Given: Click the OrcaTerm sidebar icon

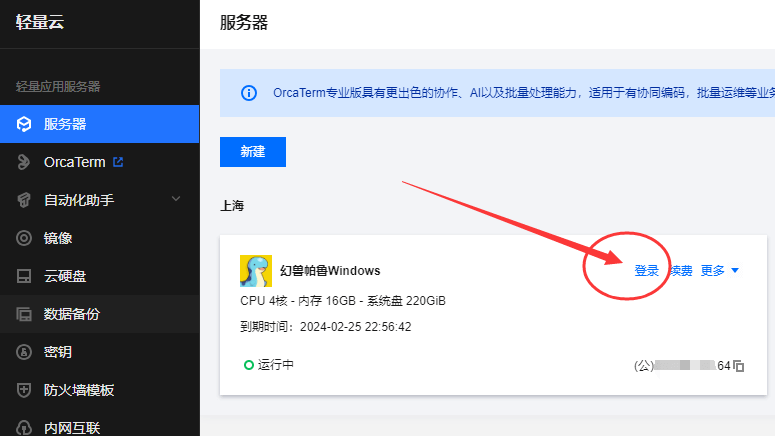Looking at the screenshot, I should coord(23,162).
